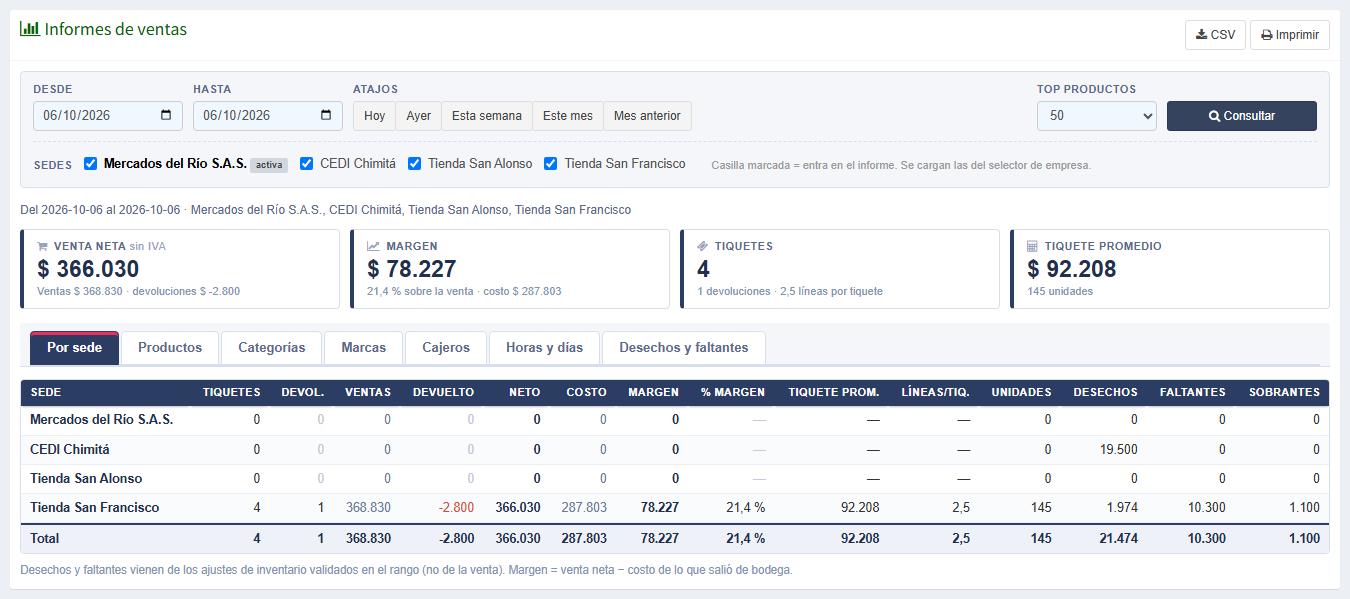This screenshot has width=1350, height=599.
Task: Click the line chart icon on Margen card
Action: tap(373, 246)
